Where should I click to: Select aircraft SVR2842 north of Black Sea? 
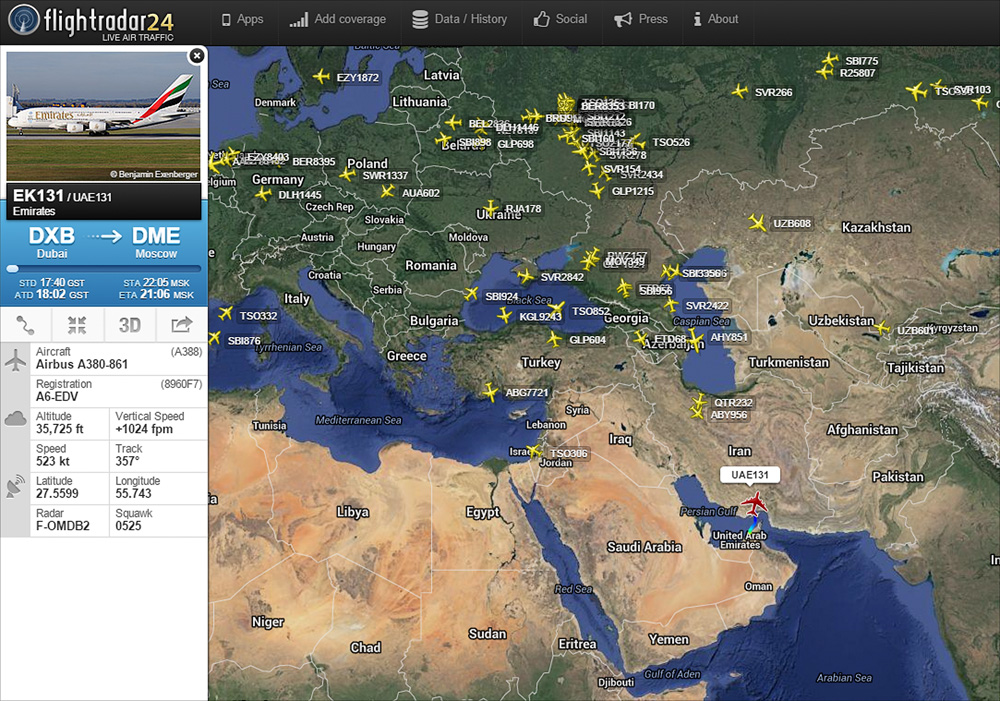tap(526, 276)
